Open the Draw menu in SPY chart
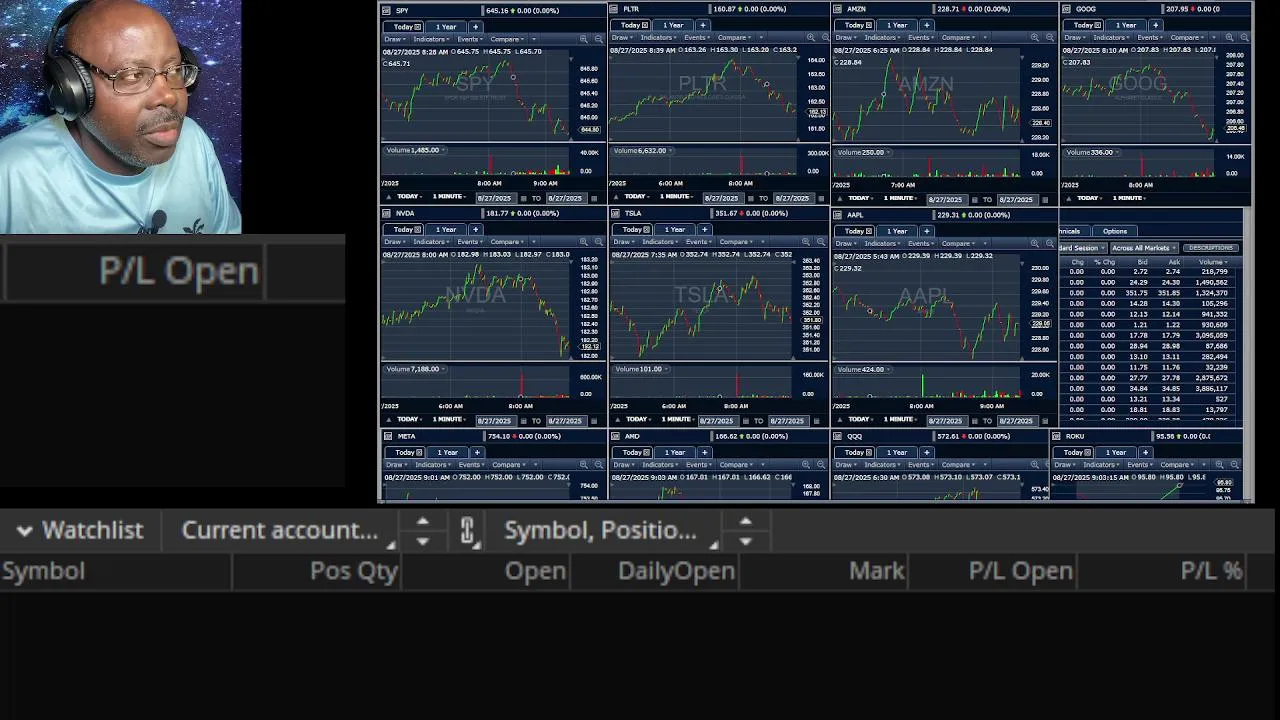This screenshot has height=720, width=1280. pos(396,39)
